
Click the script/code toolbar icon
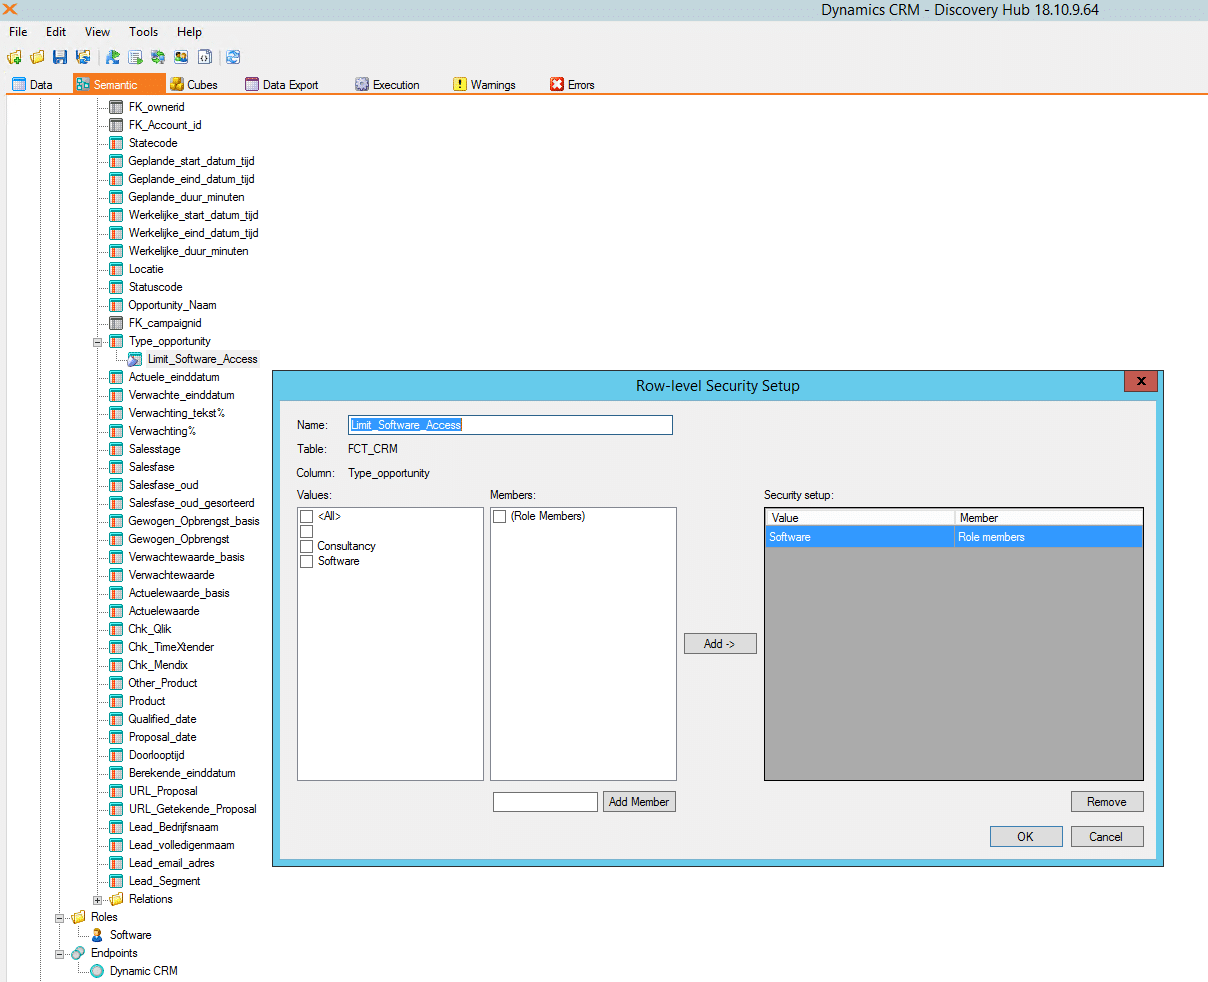tap(204, 57)
